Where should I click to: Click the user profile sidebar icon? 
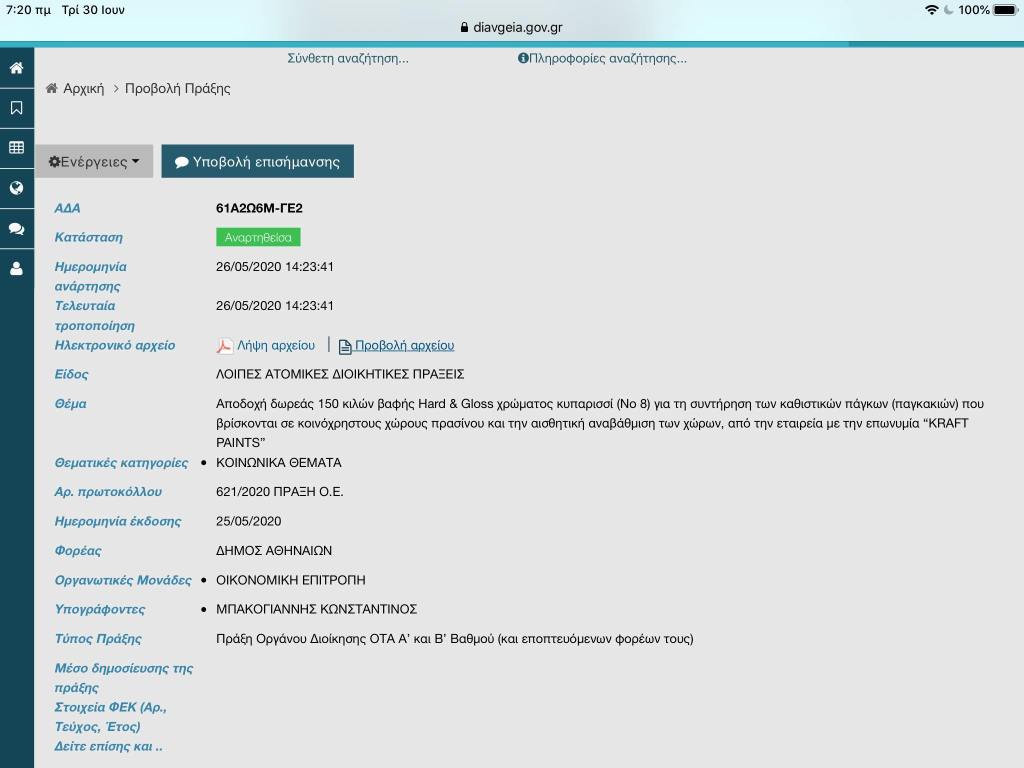coord(16,269)
